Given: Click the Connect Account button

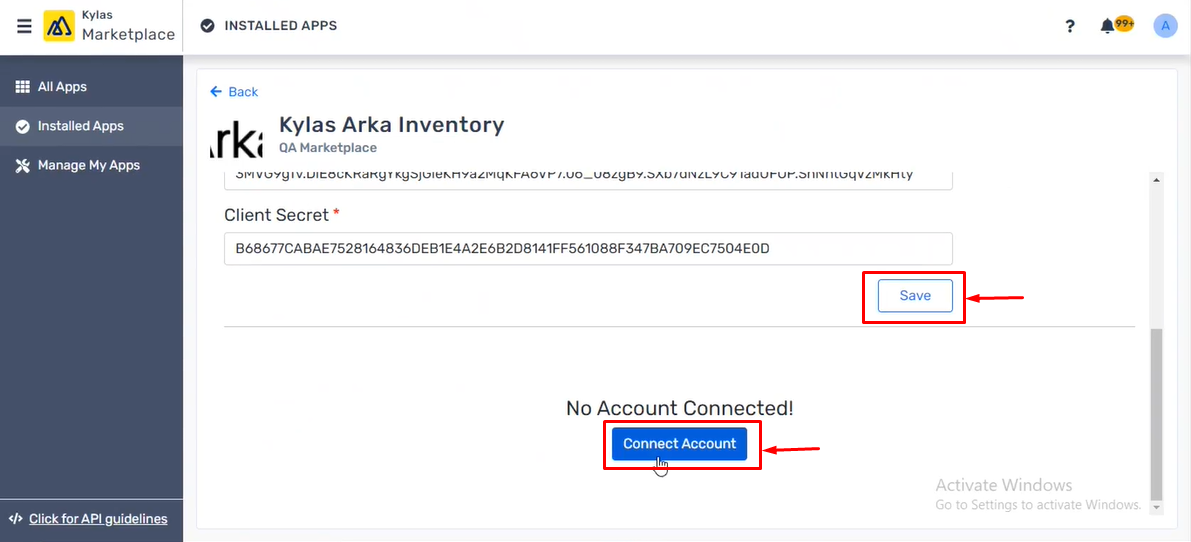Looking at the screenshot, I should click(x=679, y=444).
